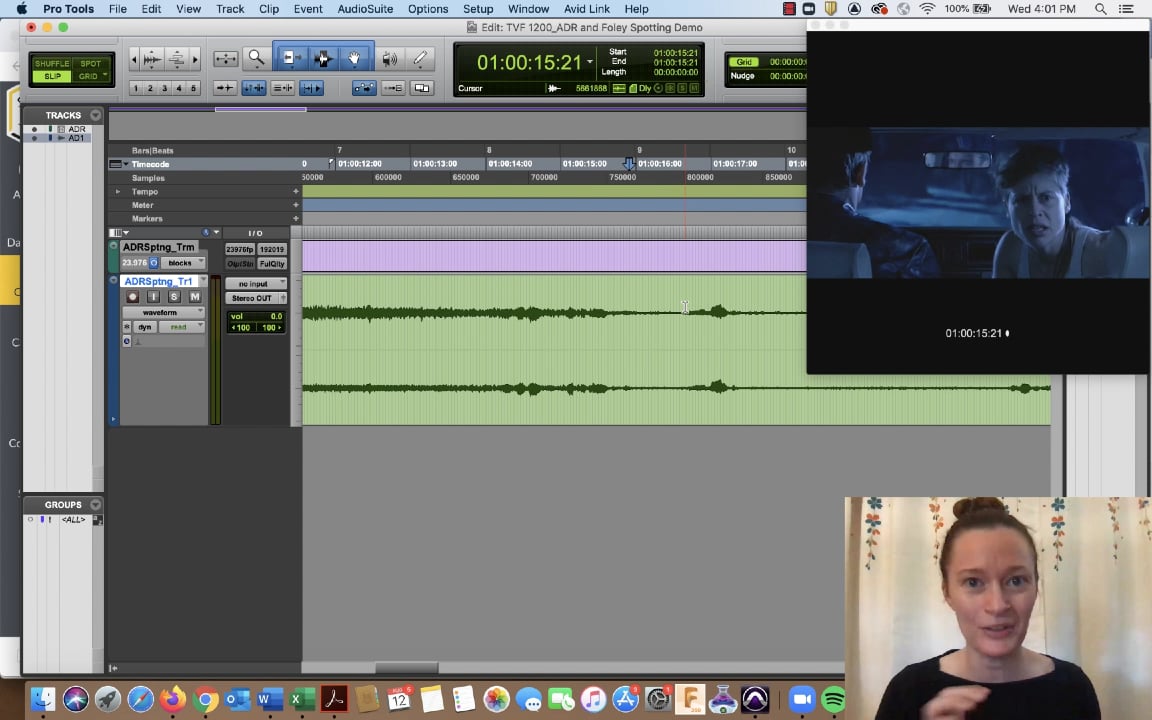Open the waveform track view selector
Screen dimensions: 1152x720
164,312
